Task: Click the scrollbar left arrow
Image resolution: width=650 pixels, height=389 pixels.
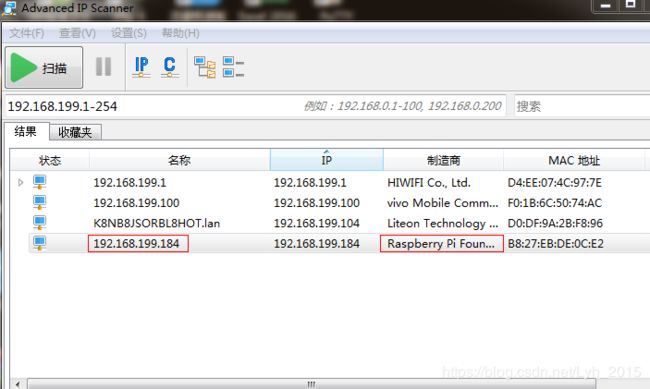Action: pos(17,384)
